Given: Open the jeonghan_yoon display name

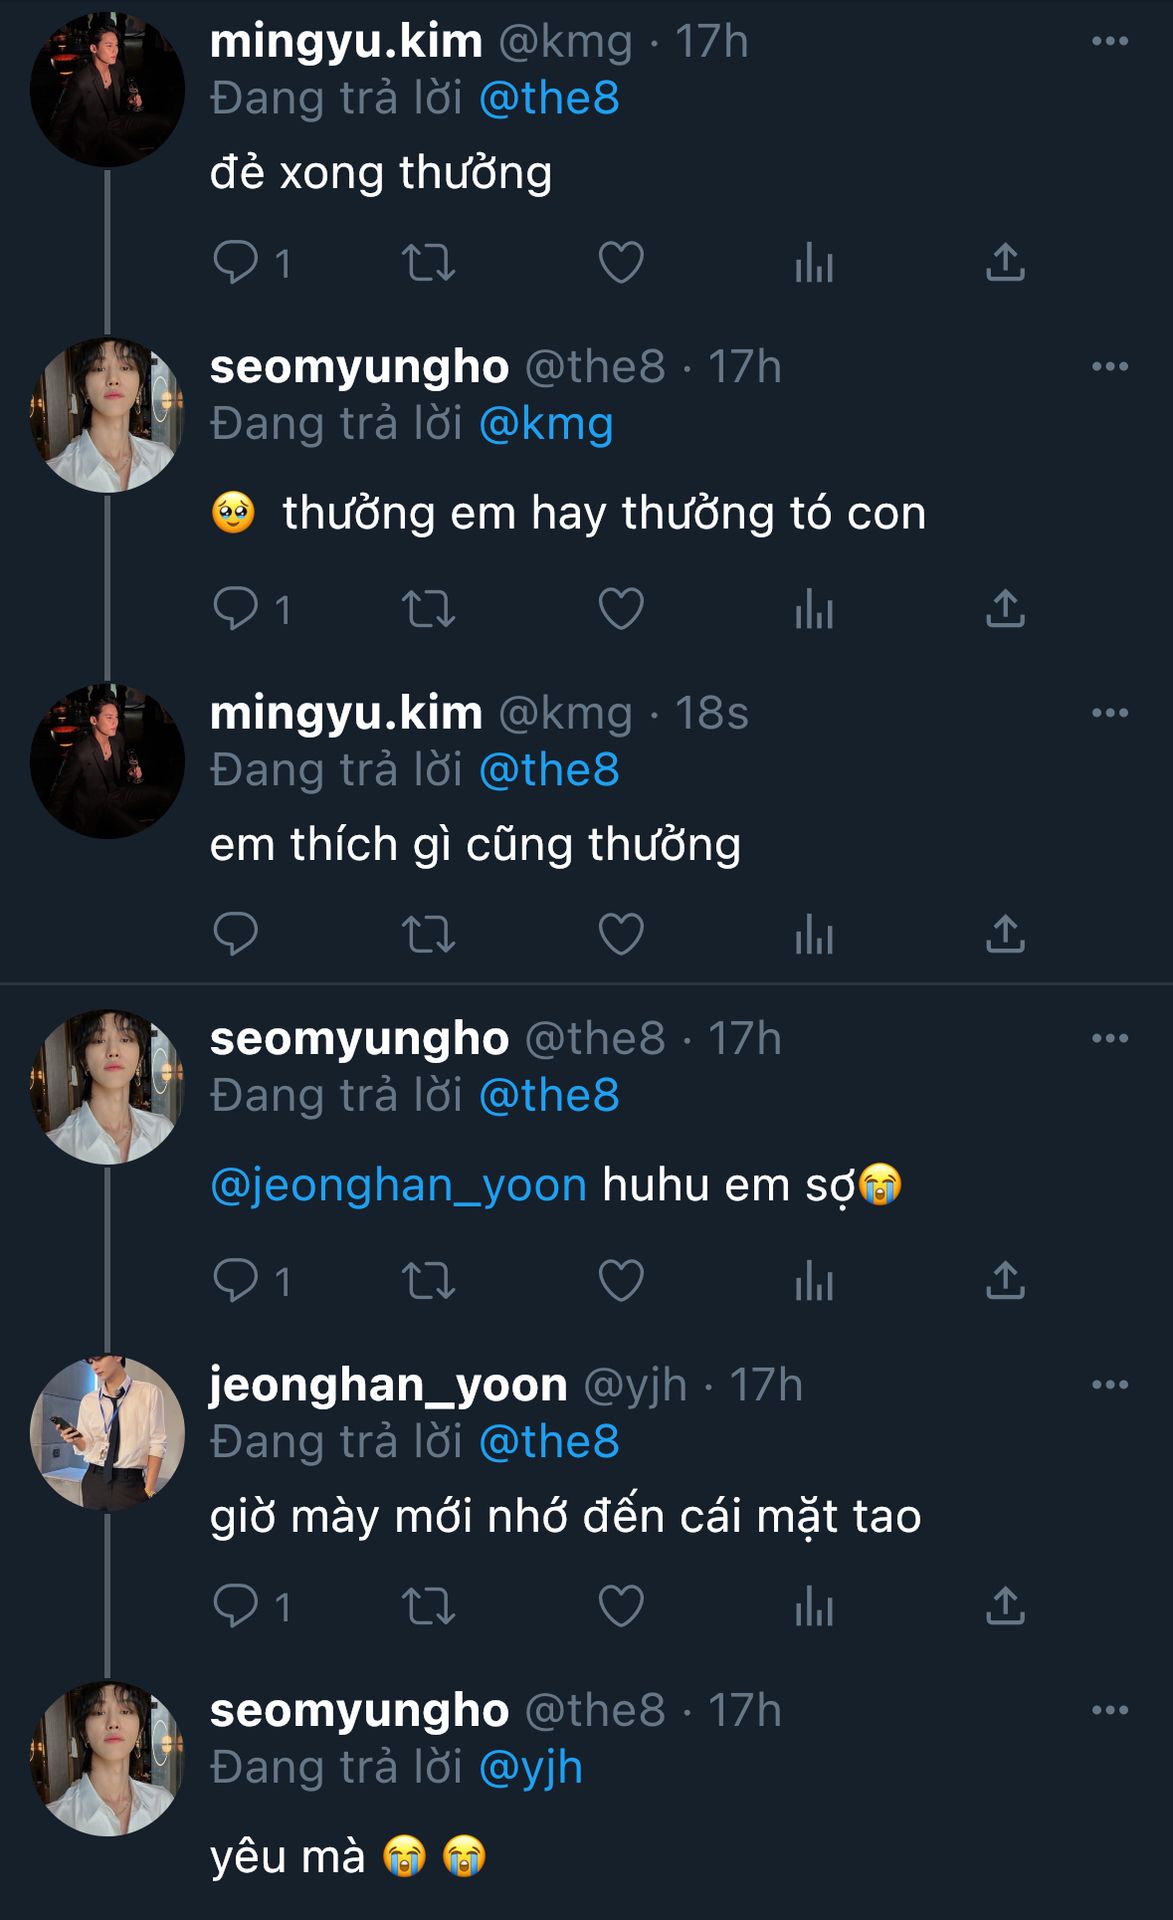Looking at the screenshot, I should [388, 1385].
